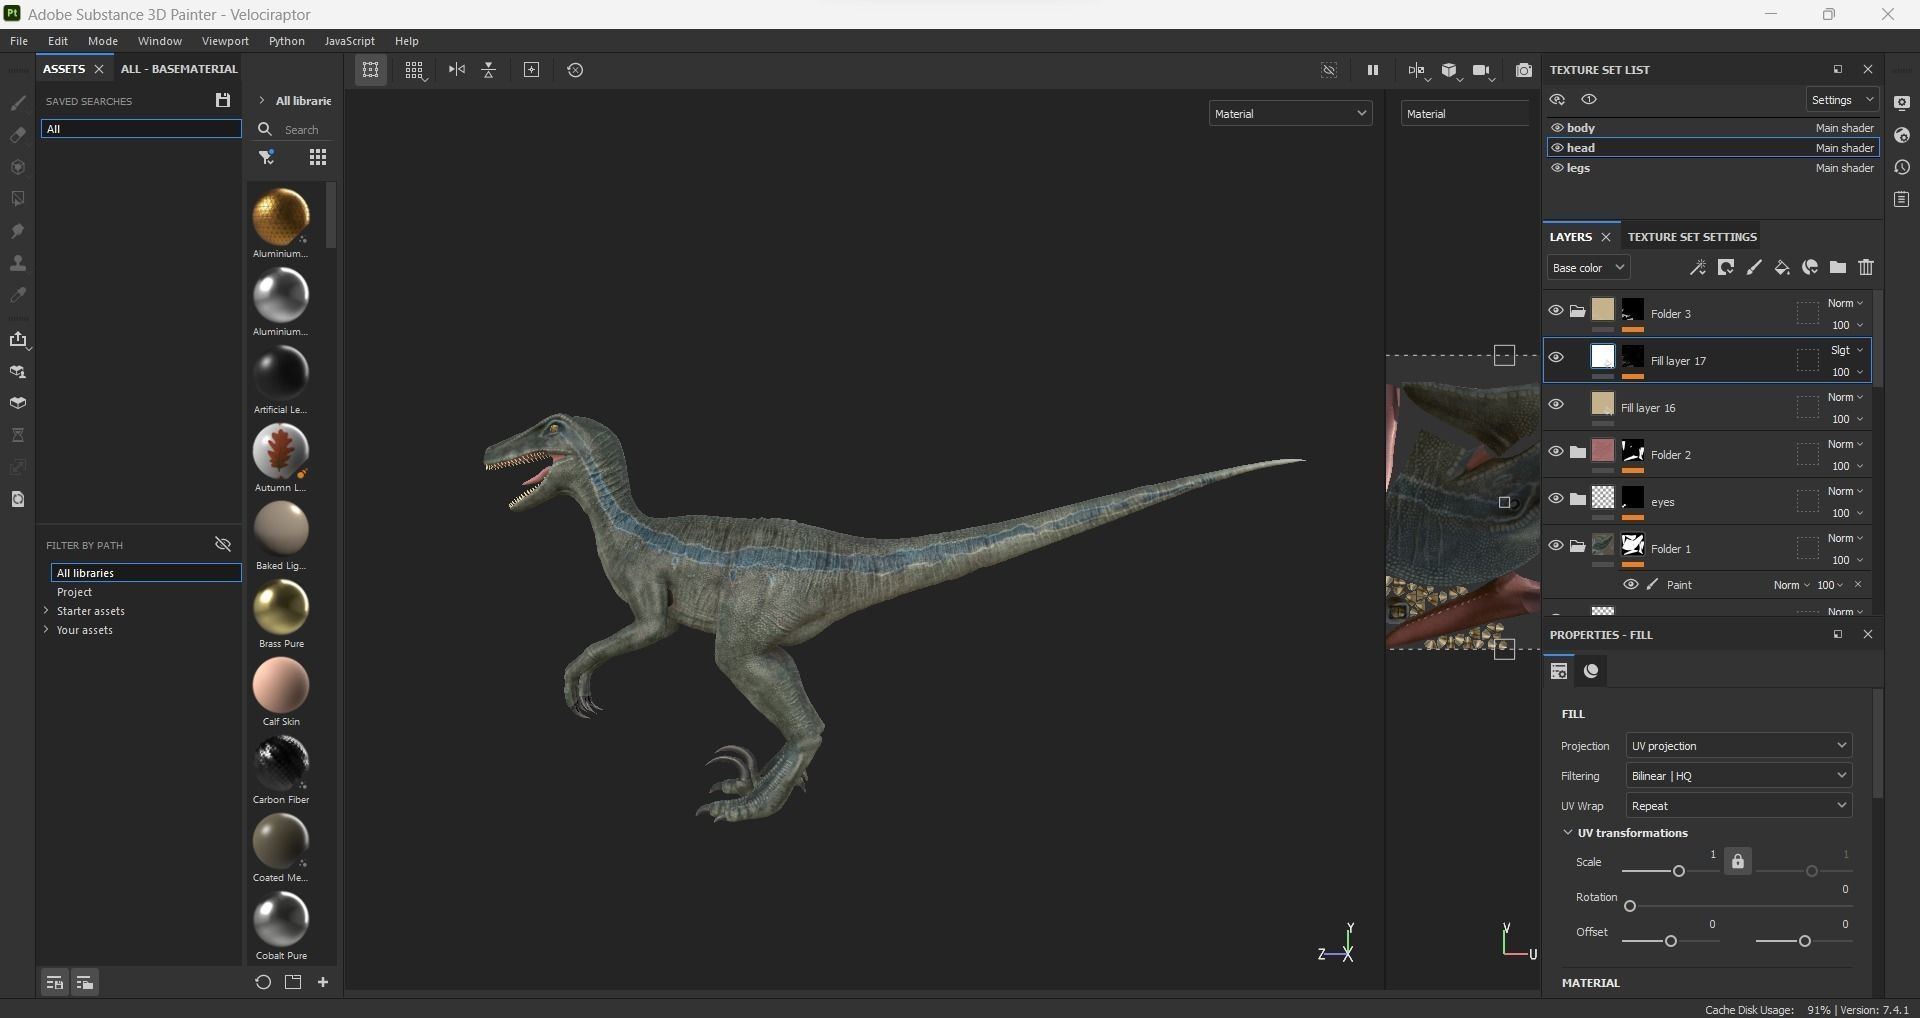1920x1018 pixels.
Task: Open the asset filter funnel icon
Action: (267, 157)
